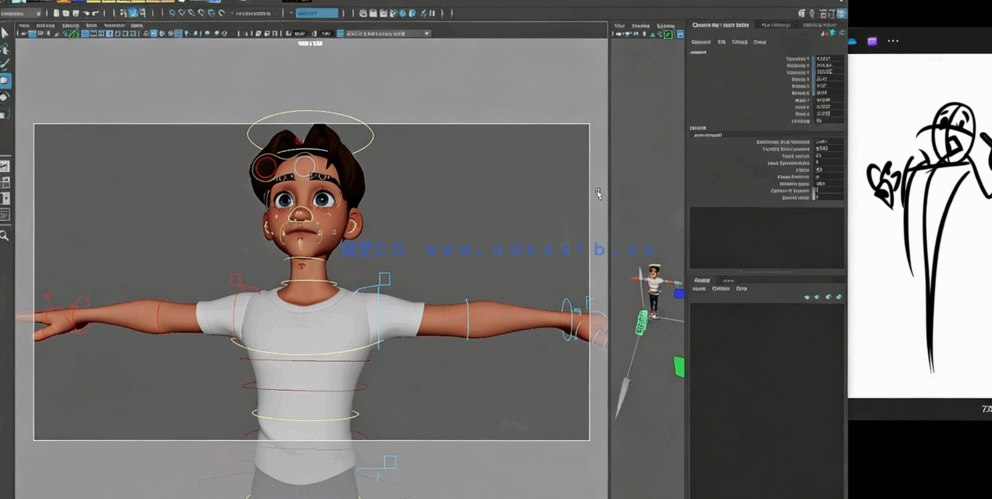Click the rightmost layer editor arrow icon
This screenshot has height=499, width=992.
[x=839, y=297]
